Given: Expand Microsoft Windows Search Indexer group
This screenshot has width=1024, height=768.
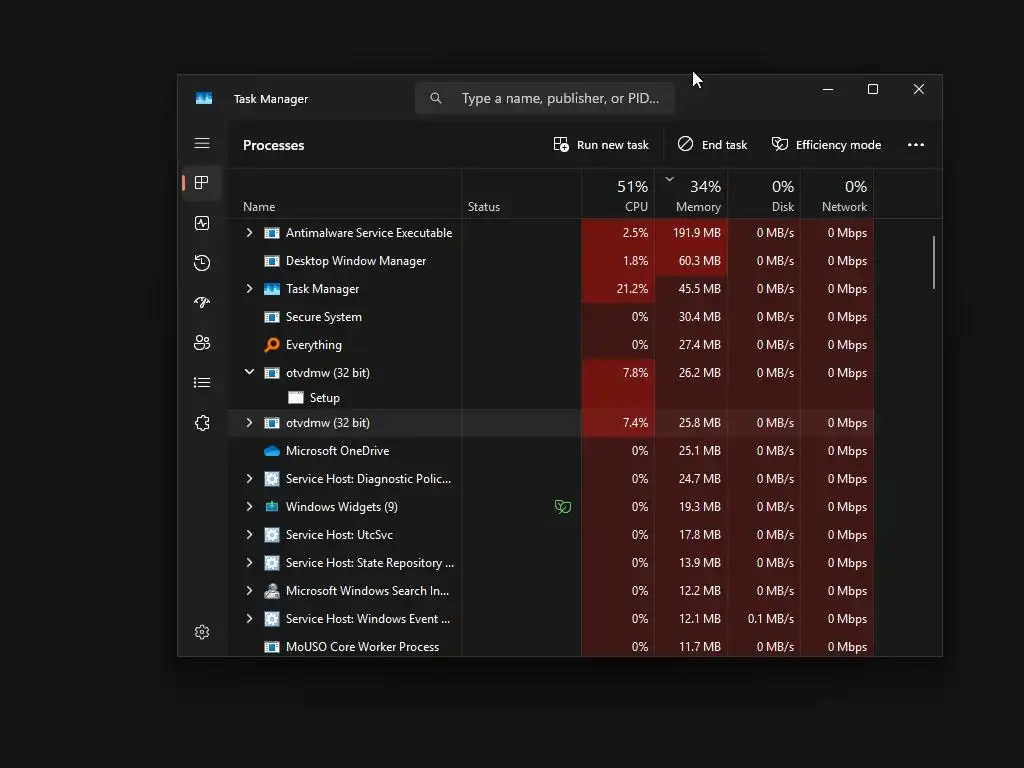Looking at the screenshot, I should (249, 591).
